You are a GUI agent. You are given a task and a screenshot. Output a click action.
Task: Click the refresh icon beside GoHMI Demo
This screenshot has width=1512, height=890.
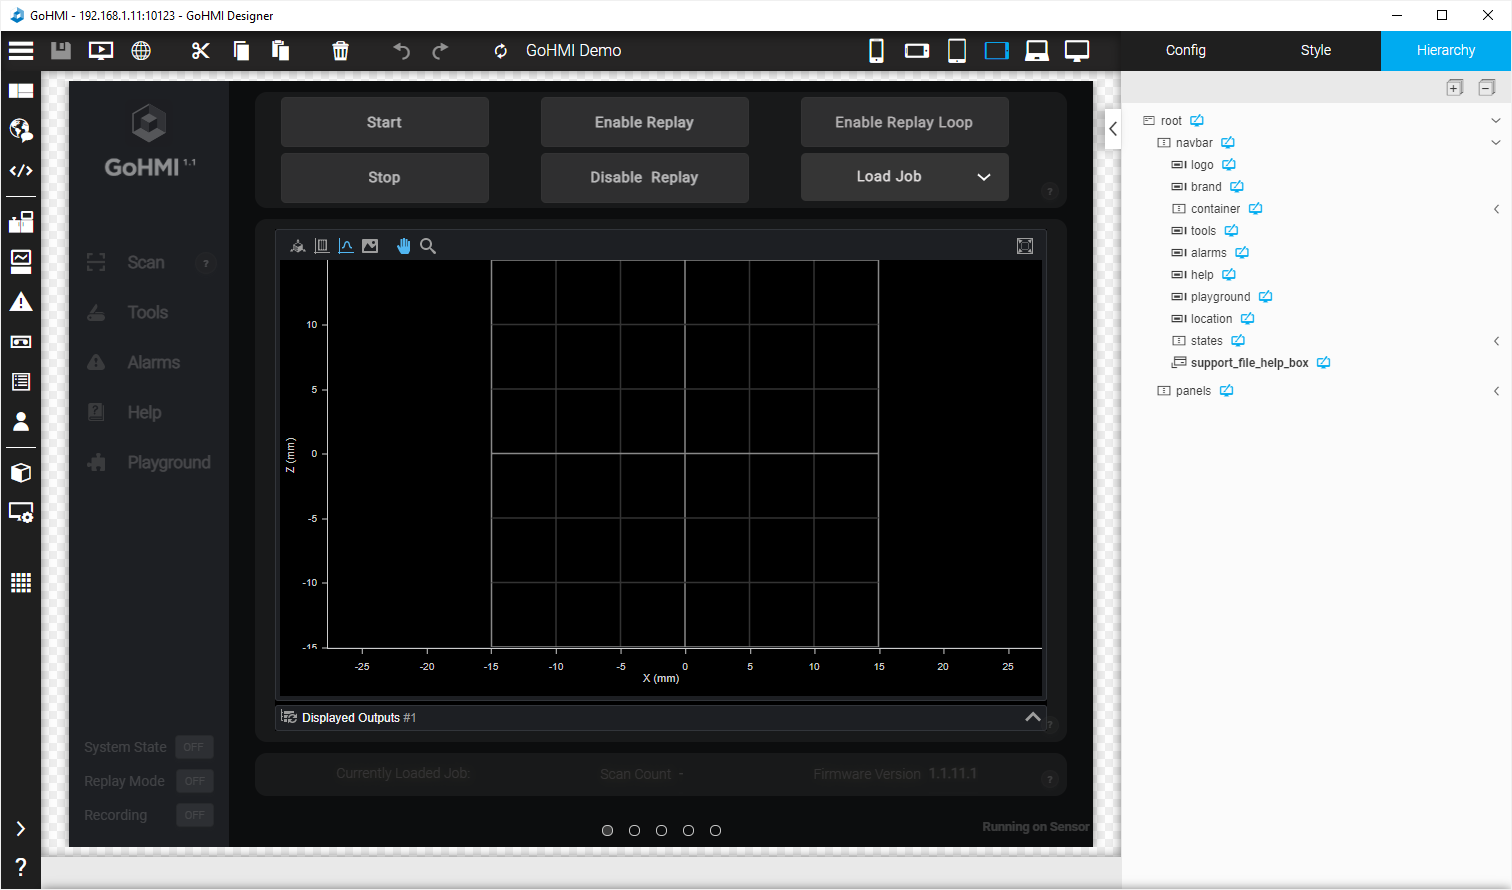tap(500, 51)
